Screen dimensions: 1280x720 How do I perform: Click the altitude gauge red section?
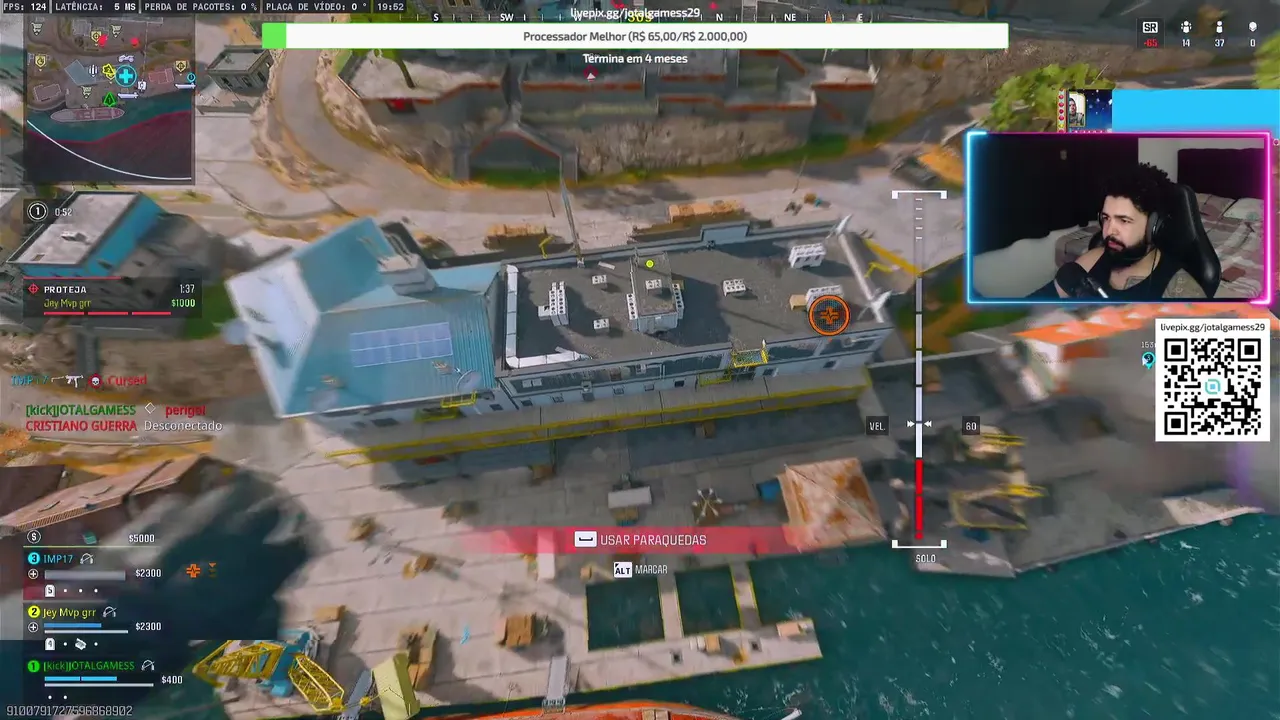pyautogui.click(x=918, y=497)
